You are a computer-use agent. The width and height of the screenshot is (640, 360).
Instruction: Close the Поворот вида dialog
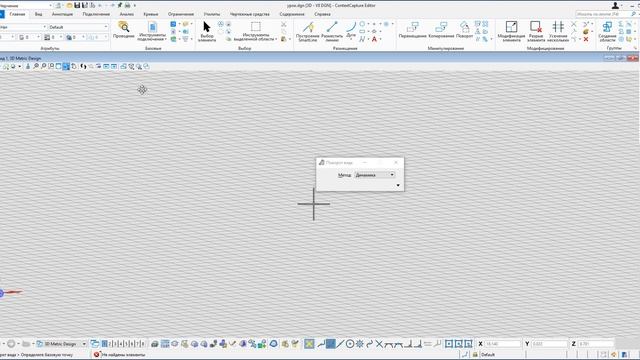tap(396, 162)
